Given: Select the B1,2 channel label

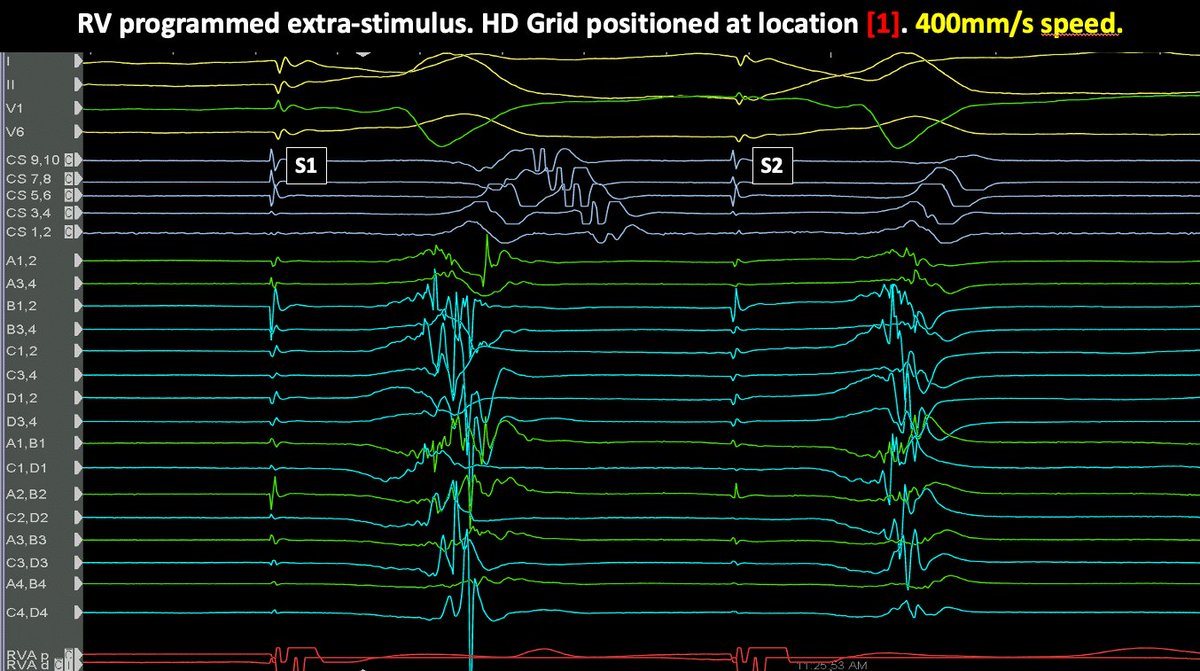Looking at the screenshot, I should 21,306.
